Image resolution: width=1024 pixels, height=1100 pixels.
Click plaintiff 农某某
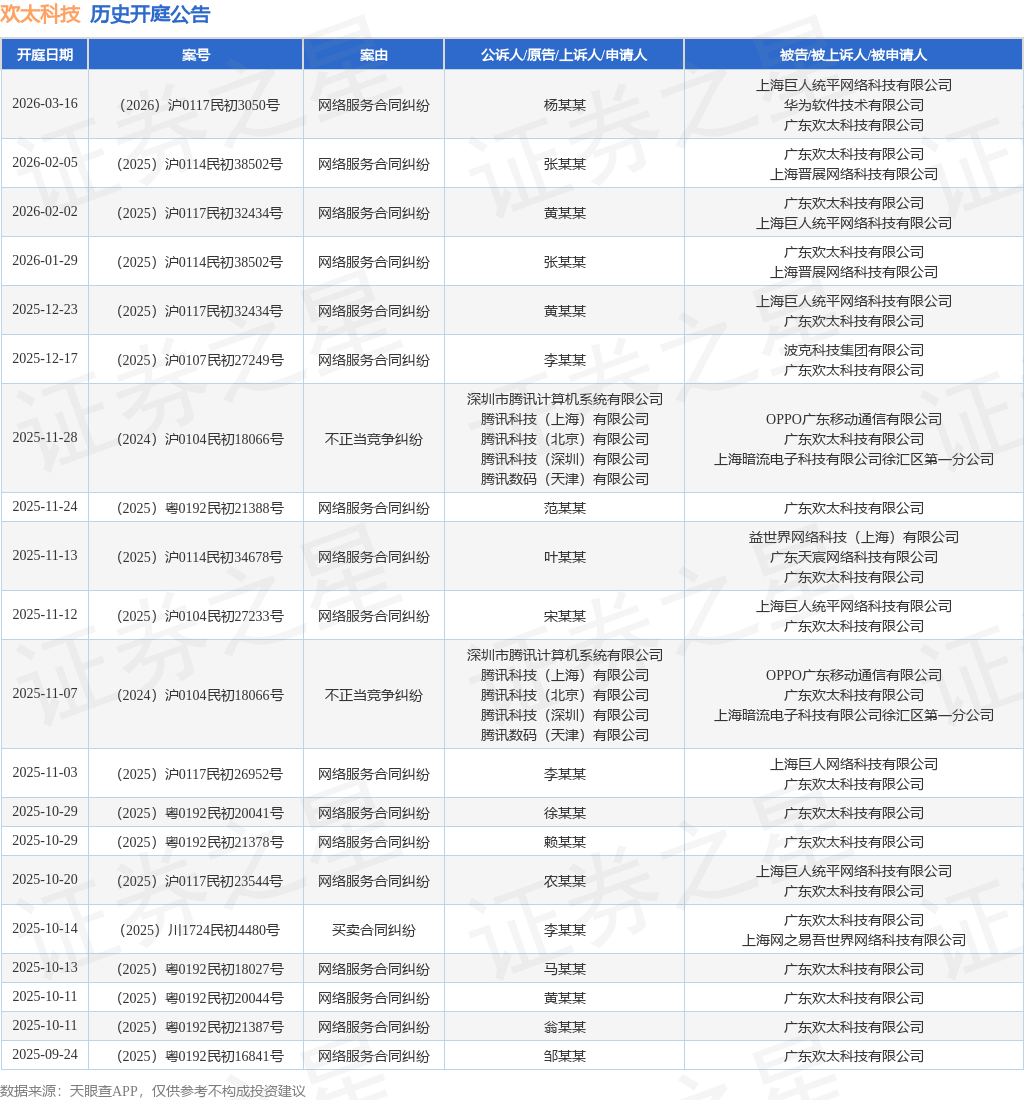pyautogui.click(x=565, y=881)
